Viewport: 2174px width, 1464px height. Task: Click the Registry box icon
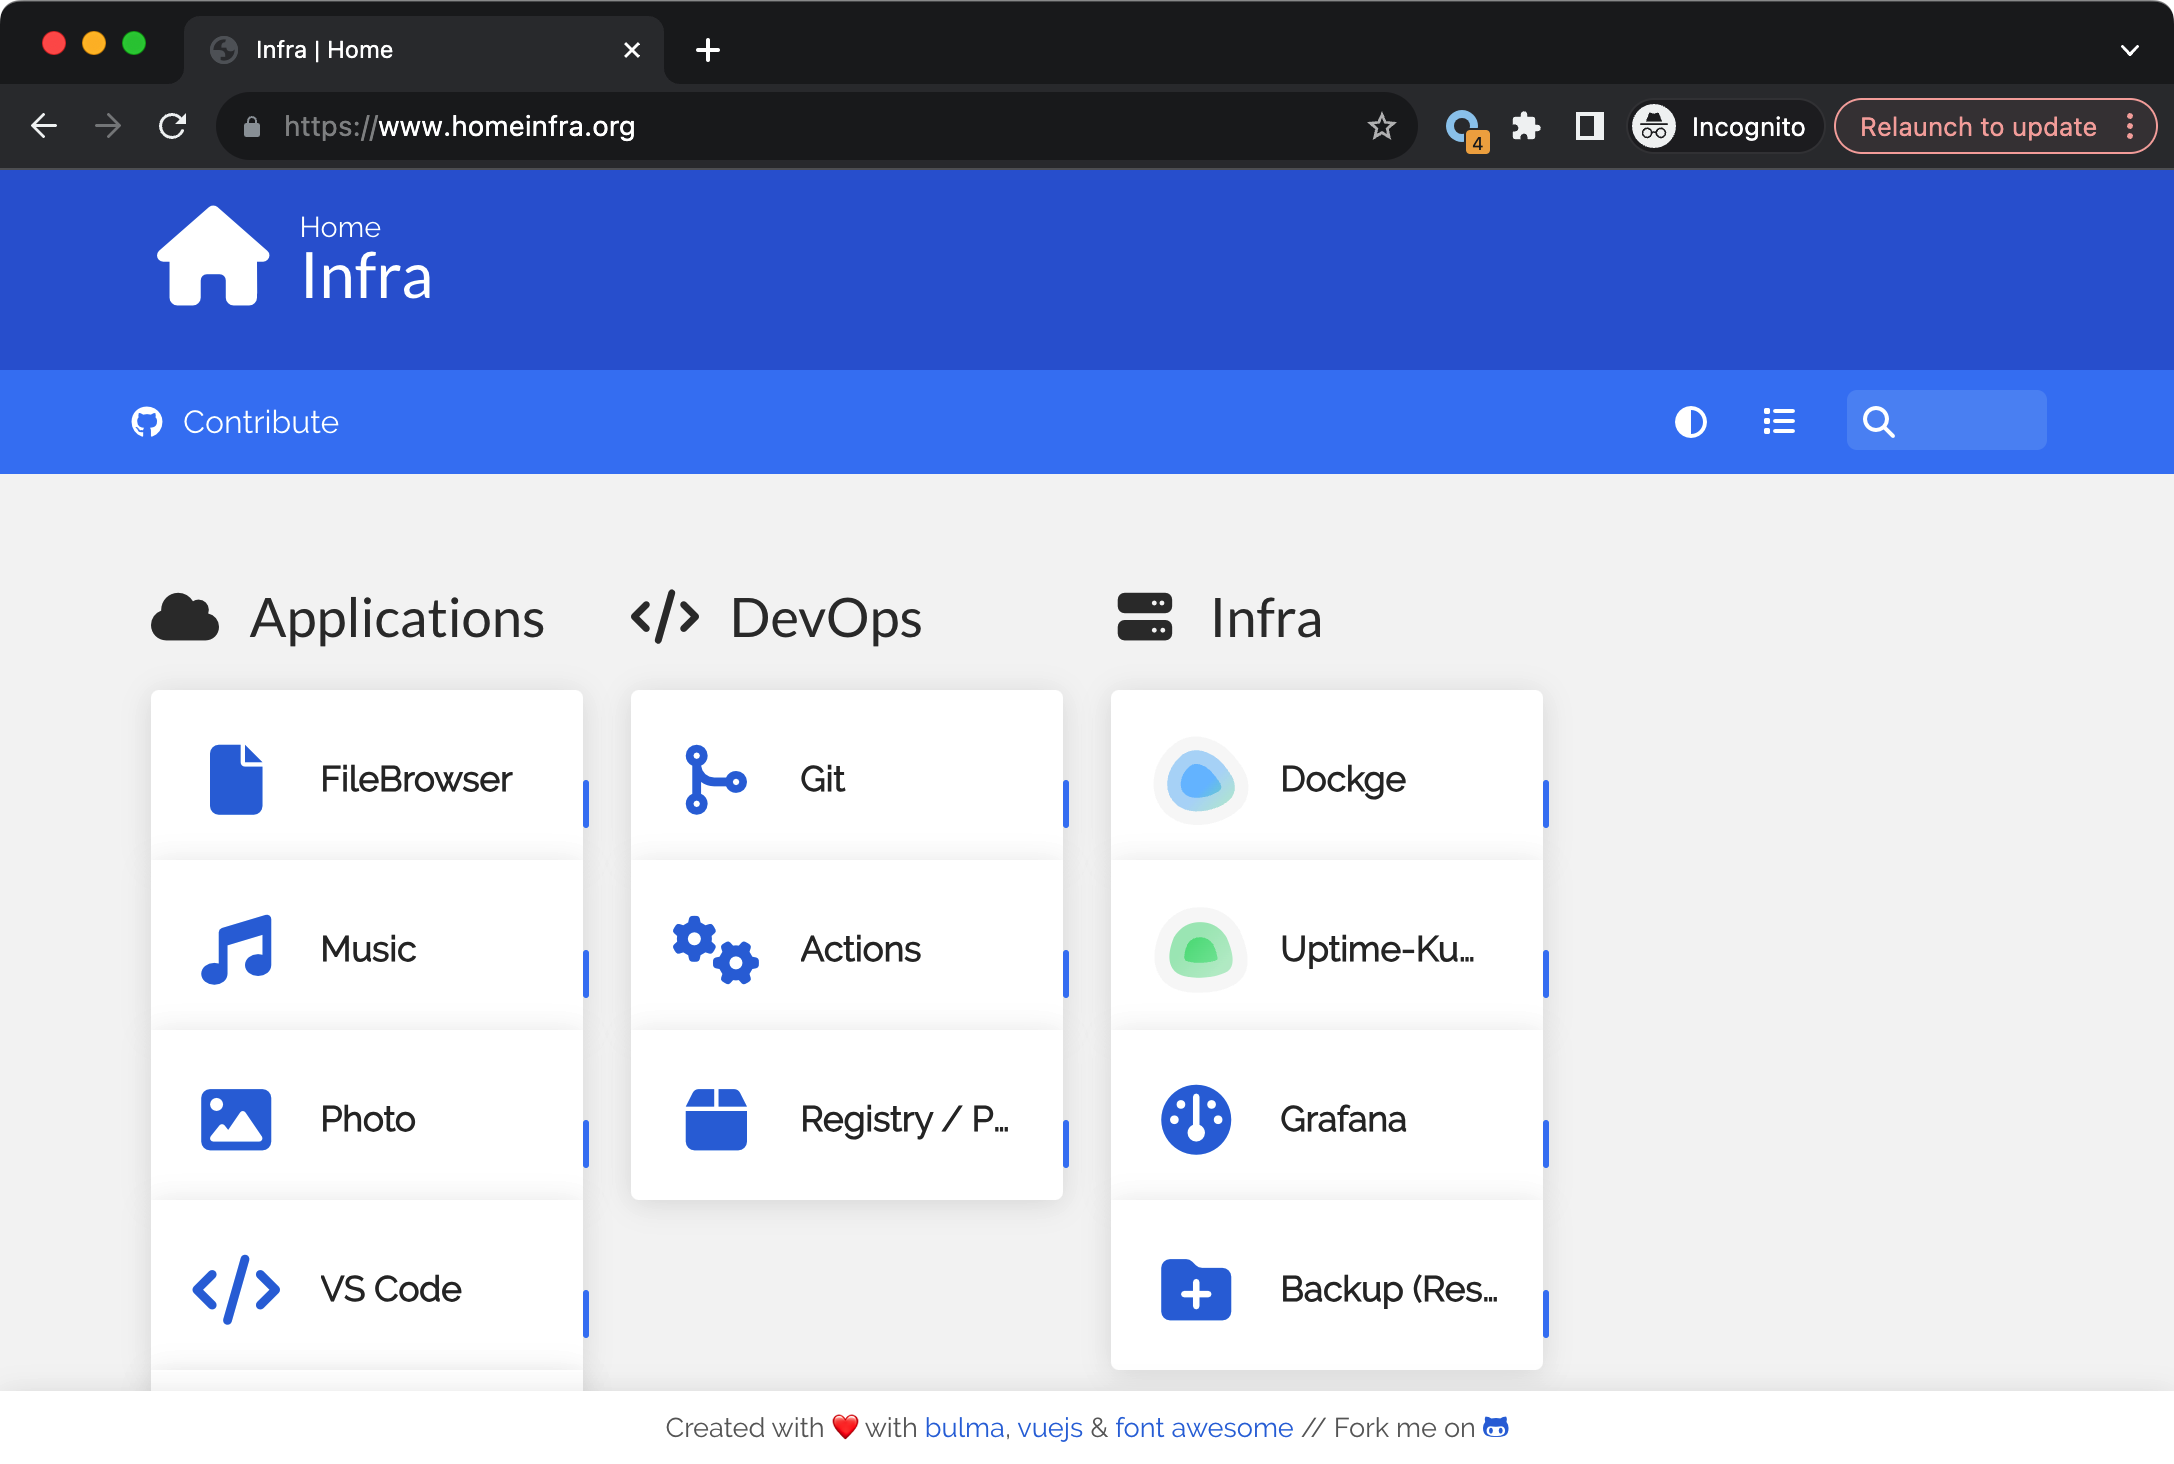[x=716, y=1119]
